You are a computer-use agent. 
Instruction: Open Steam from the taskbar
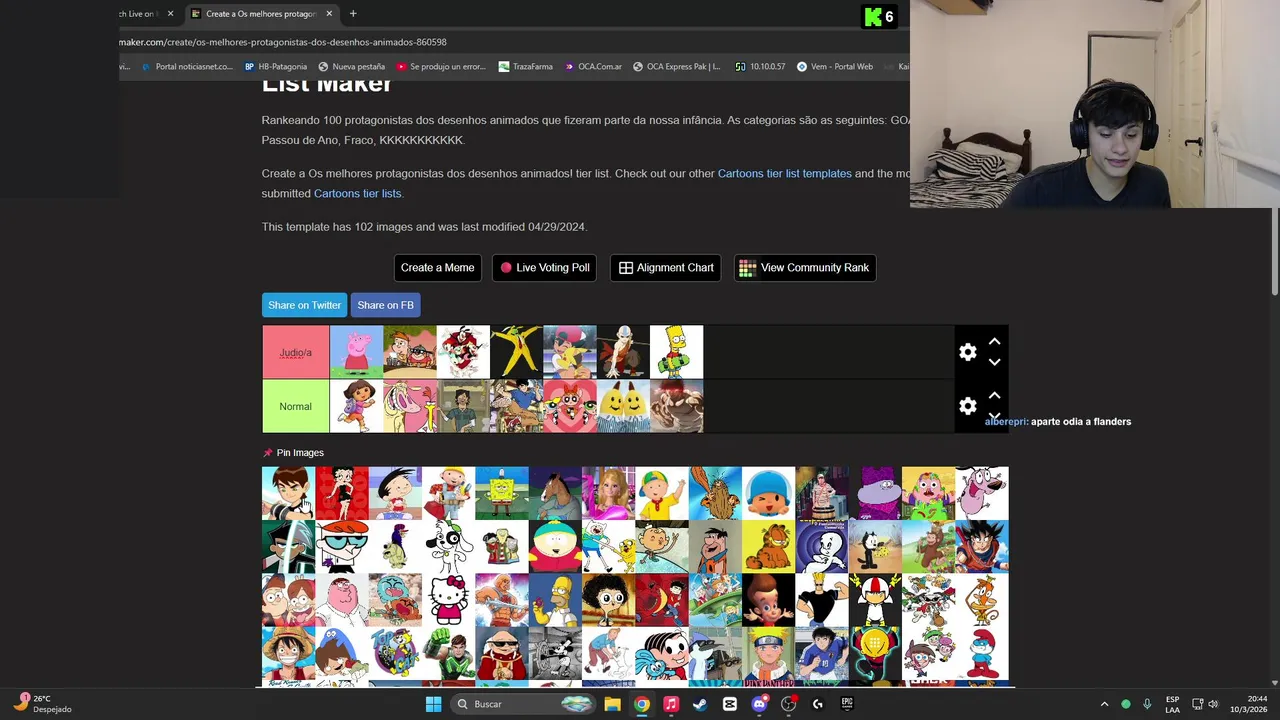click(x=700, y=704)
